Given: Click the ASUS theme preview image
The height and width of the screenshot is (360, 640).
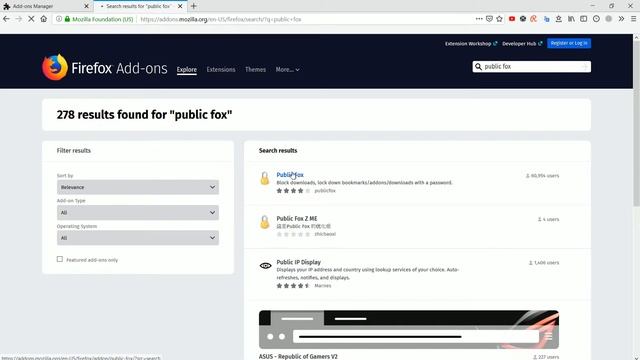Looking at the screenshot, I should tap(409, 329).
